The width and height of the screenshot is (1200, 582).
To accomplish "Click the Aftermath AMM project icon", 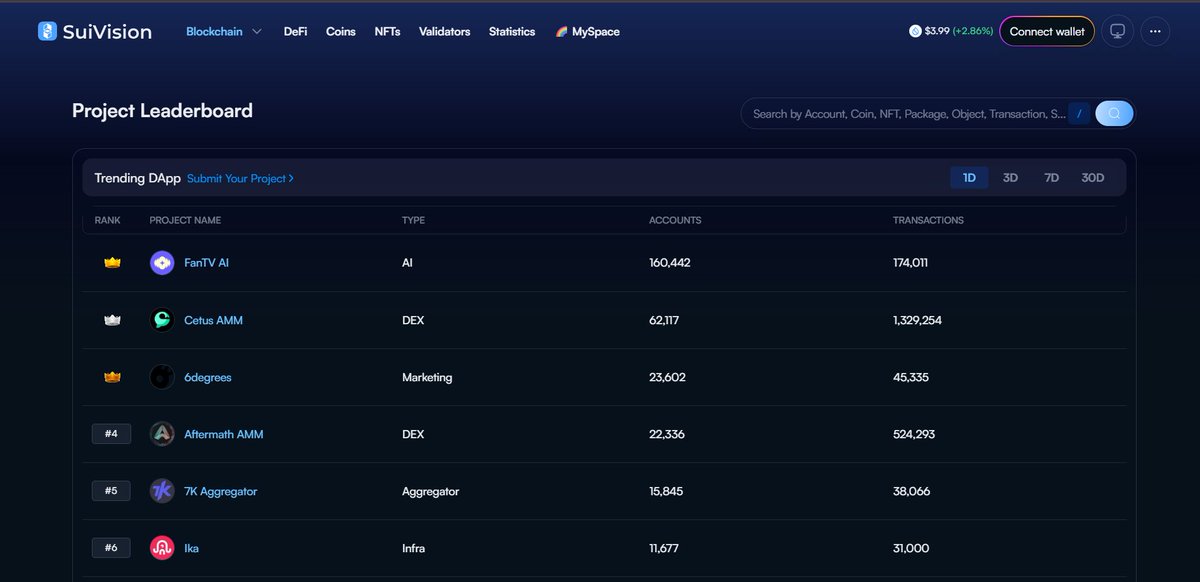I will click(x=162, y=434).
